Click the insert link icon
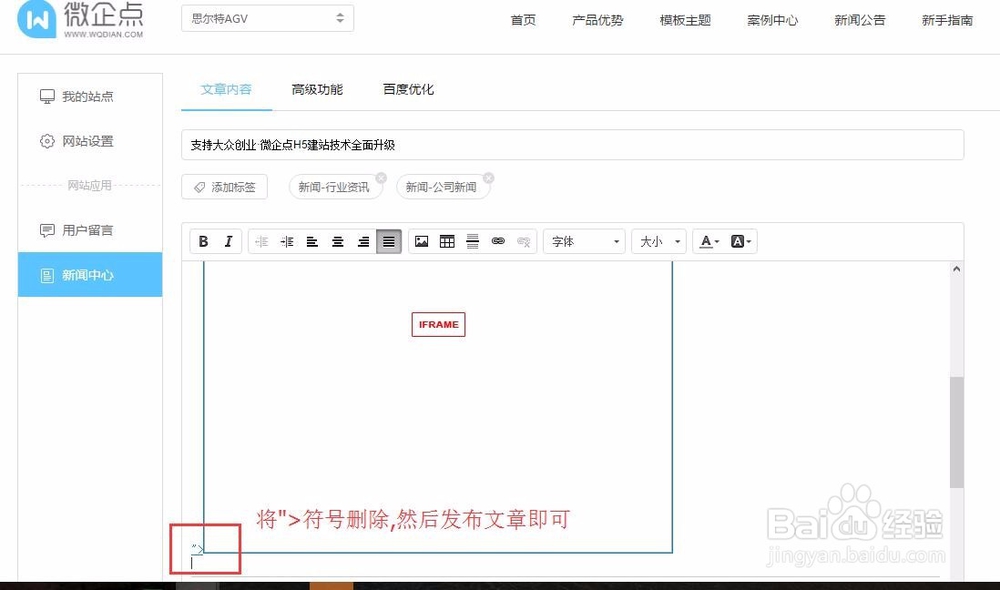 (x=498, y=242)
